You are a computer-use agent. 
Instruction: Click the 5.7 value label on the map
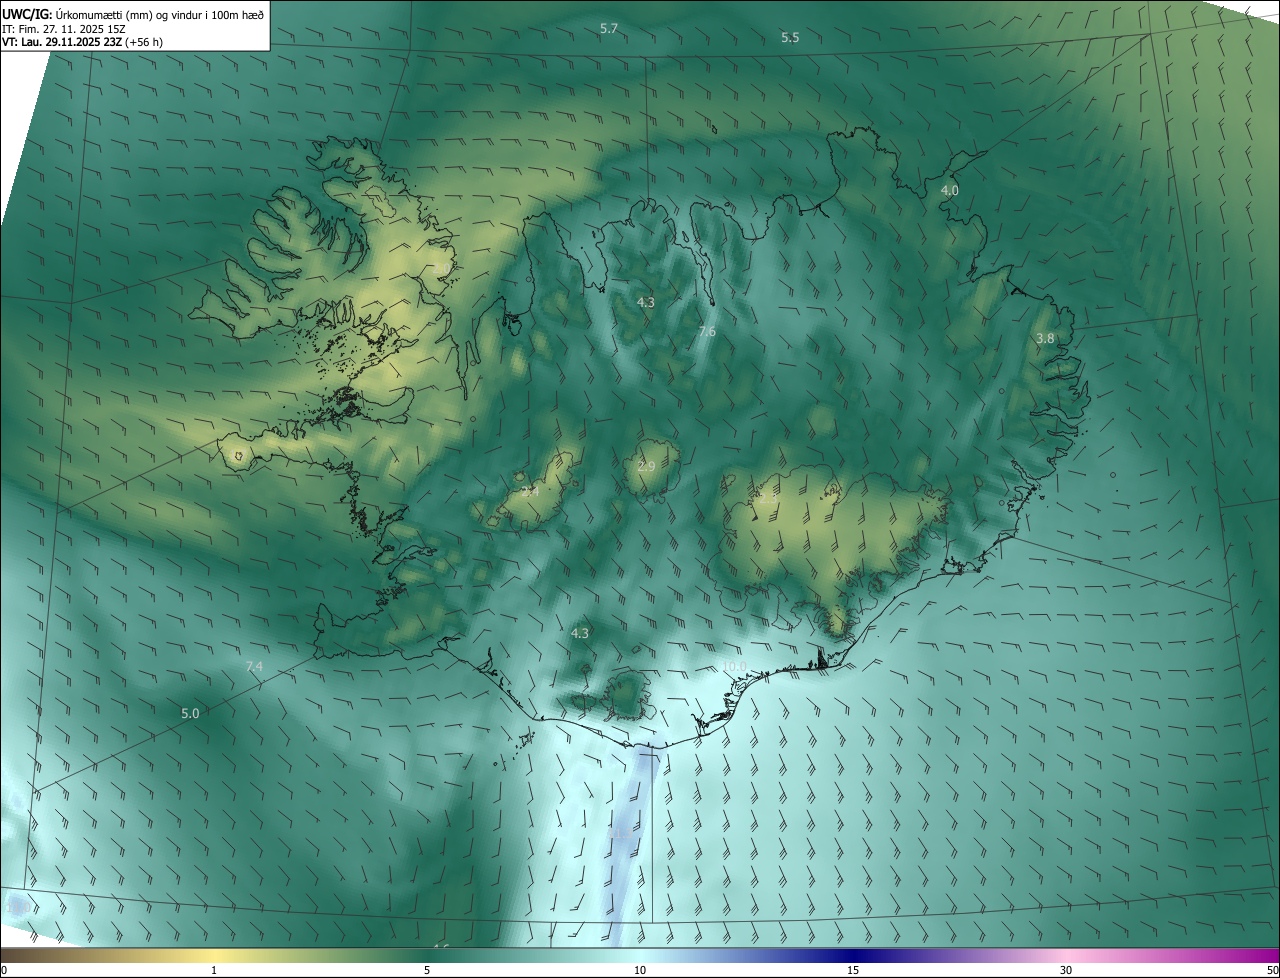pos(609,29)
